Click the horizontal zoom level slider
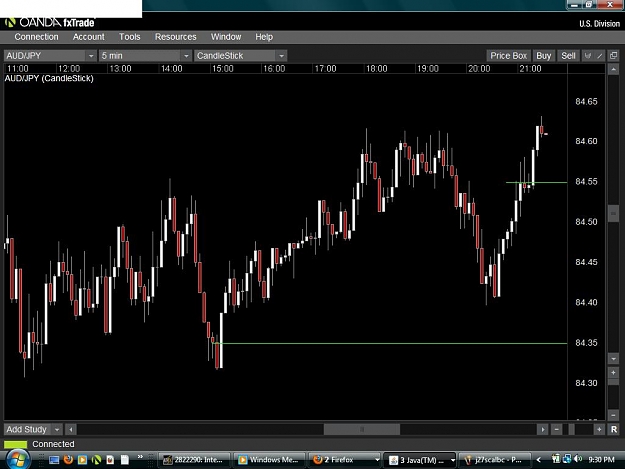Screen dimensions: 625x469 572,429
